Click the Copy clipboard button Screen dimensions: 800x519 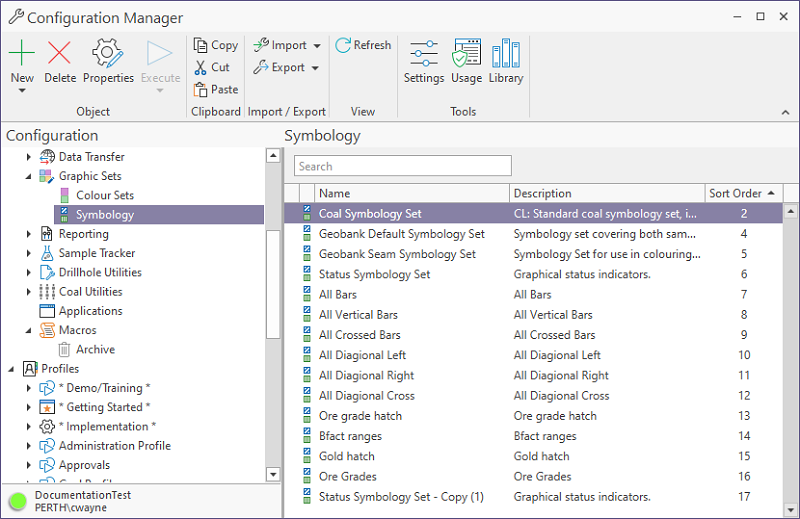pos(215,45)
